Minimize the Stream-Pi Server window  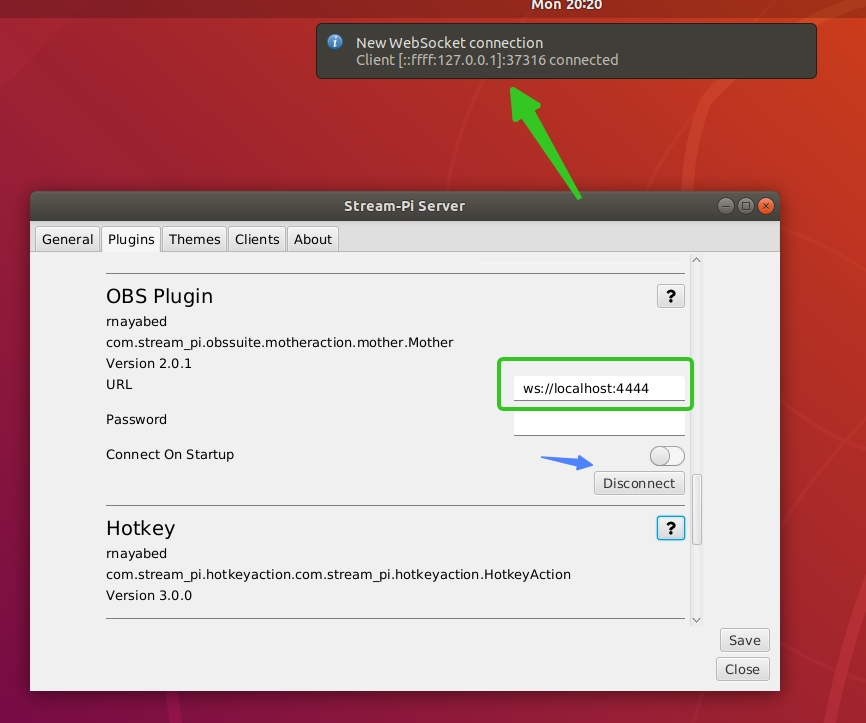[726, 206]
